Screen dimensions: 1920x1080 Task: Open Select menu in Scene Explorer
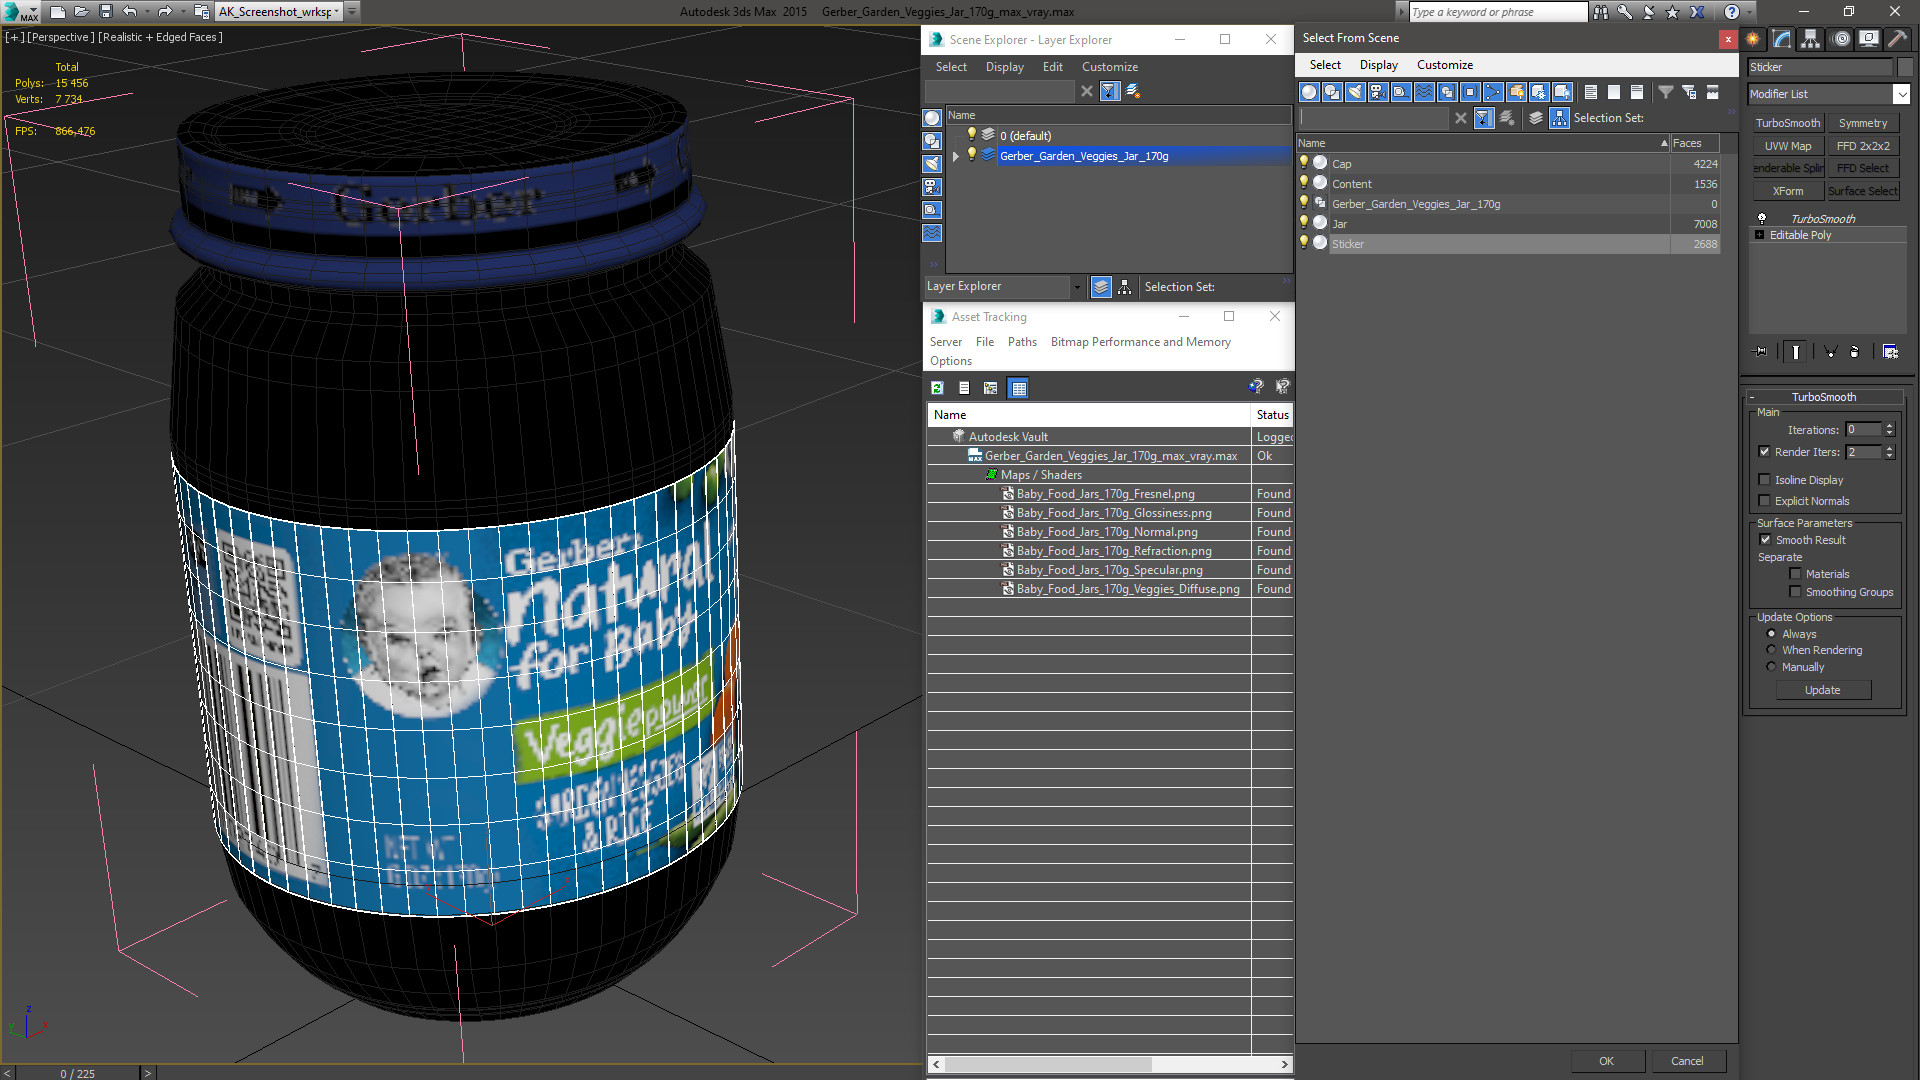[x=951, y=67]
